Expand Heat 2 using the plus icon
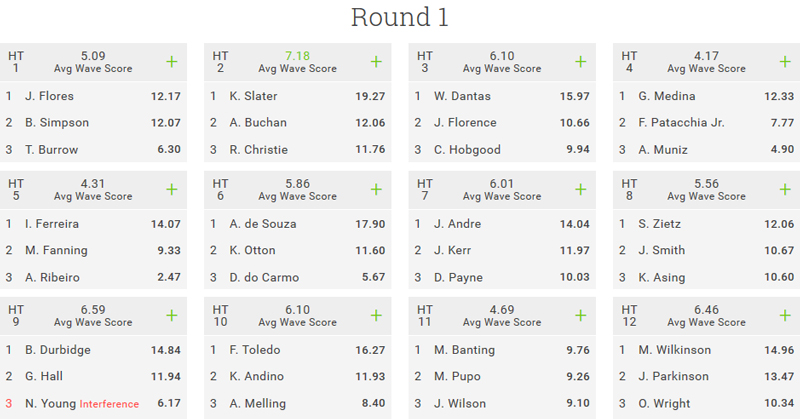Image resolution: width=800 pixels, height=419 pixels. tap(376, 62)
